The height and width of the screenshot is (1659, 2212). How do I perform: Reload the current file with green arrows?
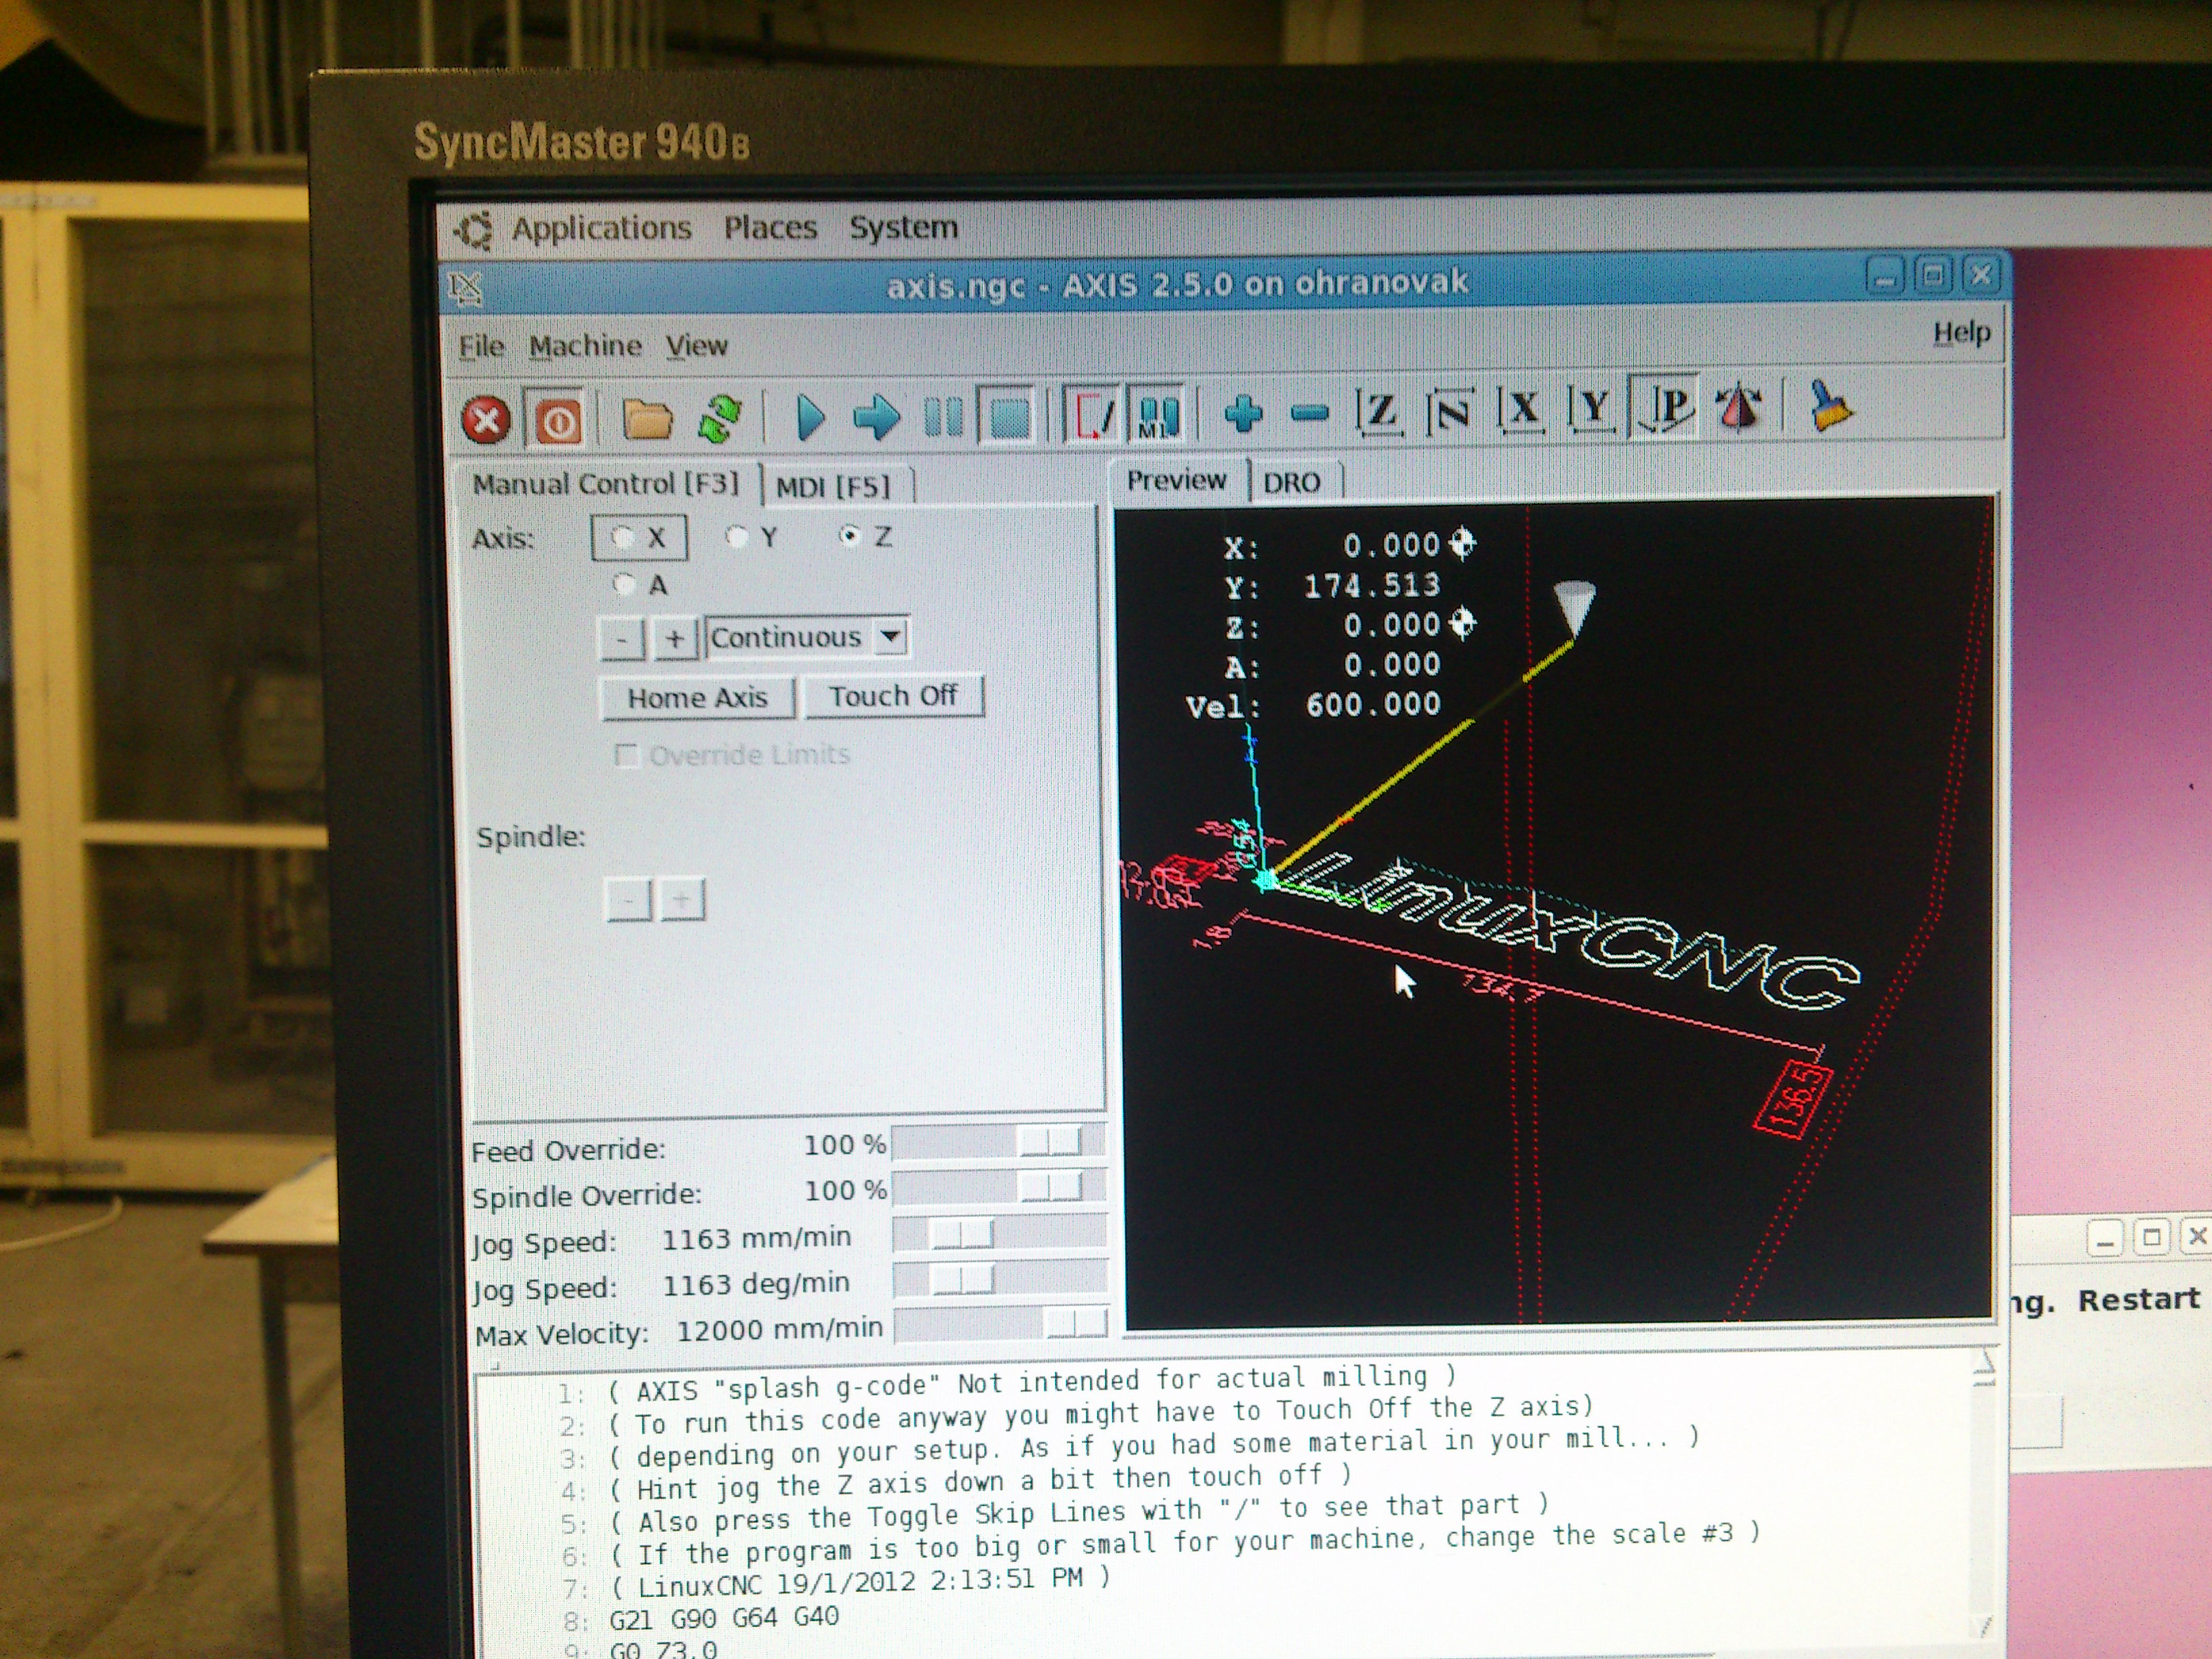(x=720, y=418)
